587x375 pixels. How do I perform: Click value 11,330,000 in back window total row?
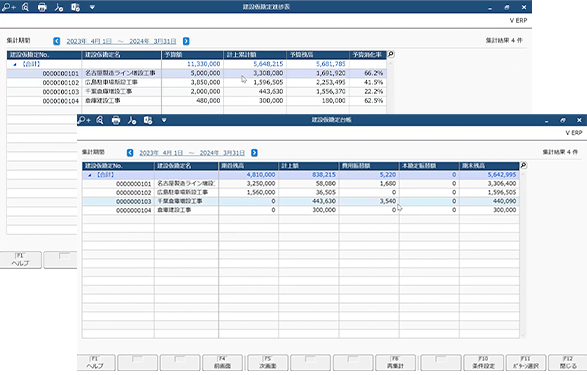[x=204, y=64]
